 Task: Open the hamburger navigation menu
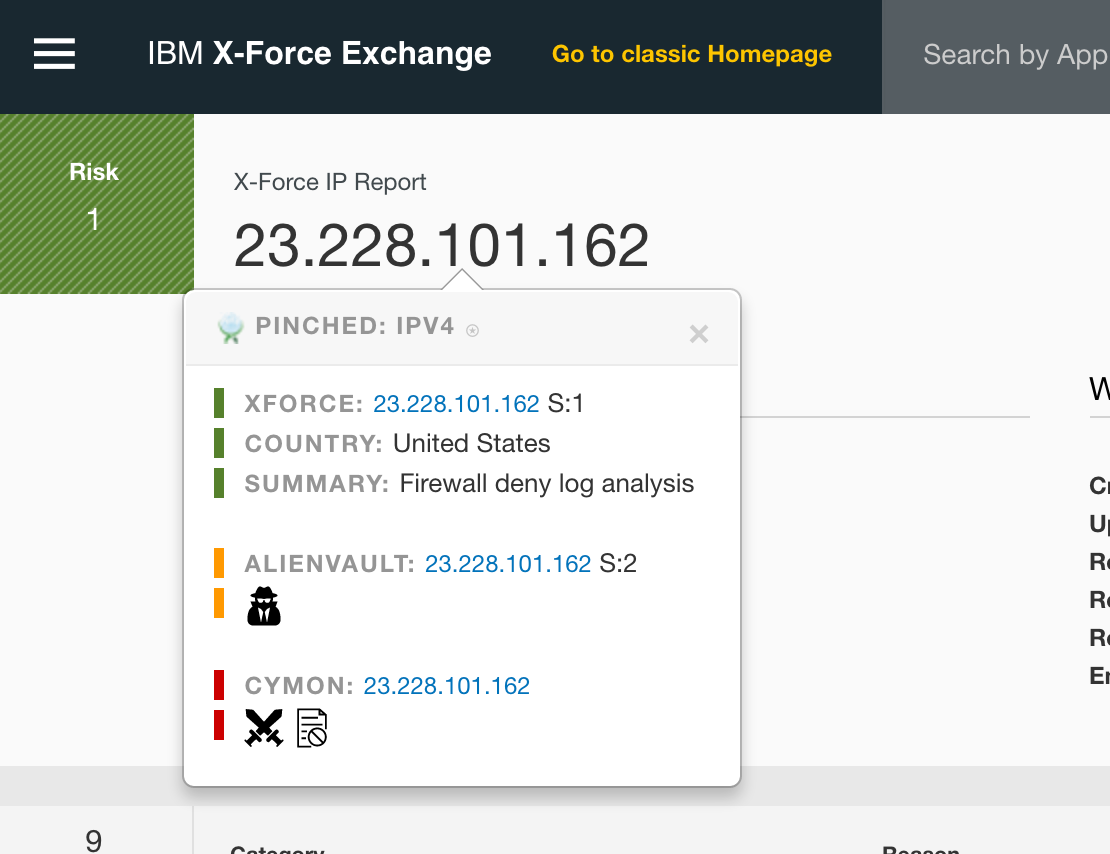55,54
